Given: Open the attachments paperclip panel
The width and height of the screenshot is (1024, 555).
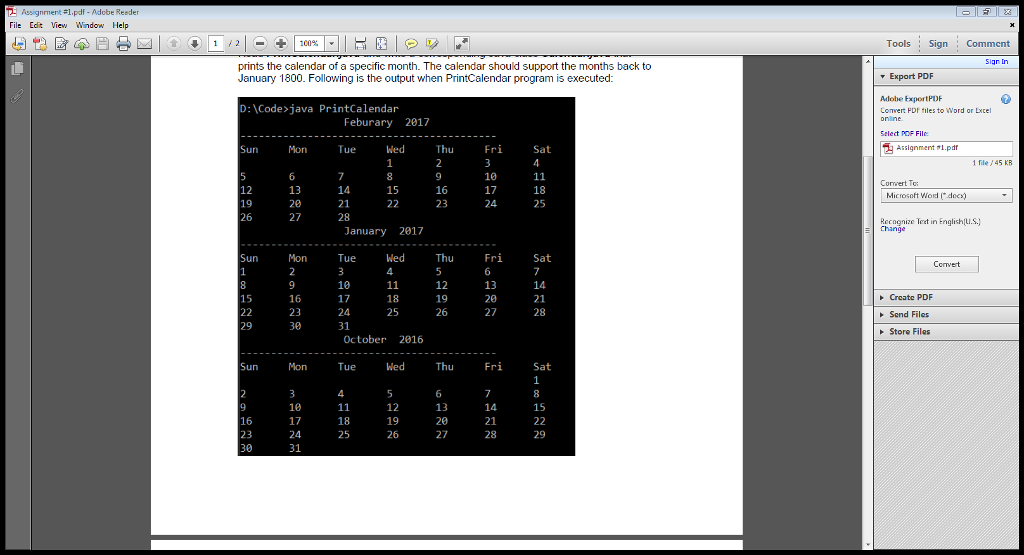Looking at the screenshot, I should point(17,97).
